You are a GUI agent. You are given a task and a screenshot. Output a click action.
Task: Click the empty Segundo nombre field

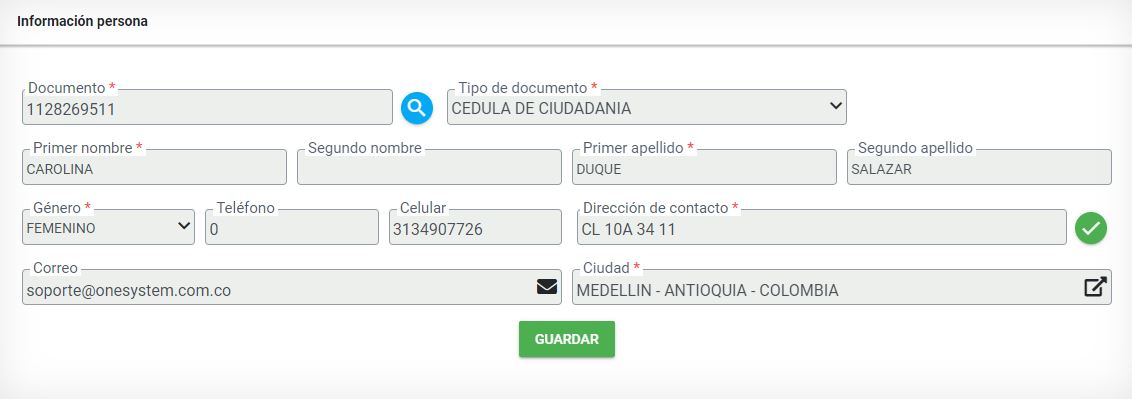point(430,167)
